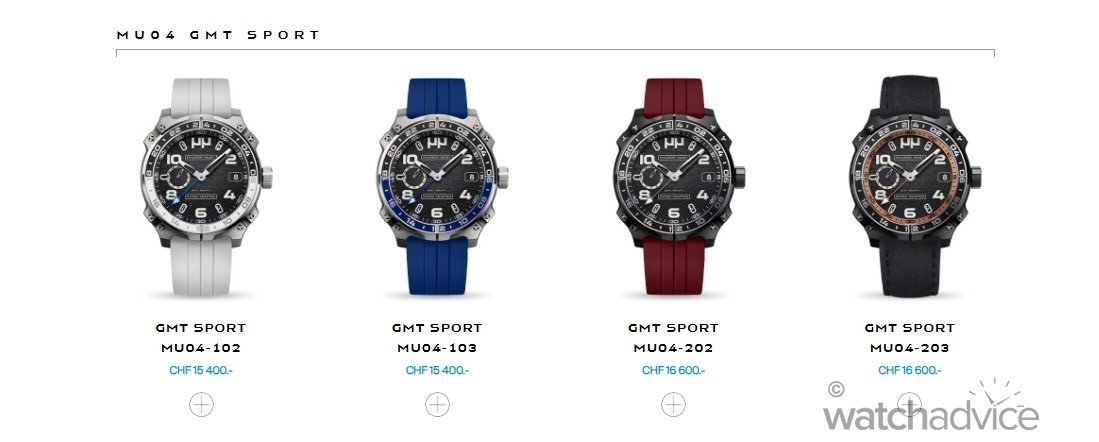
Task: Click the CHF 15 400.- price of MU04-102
Action: point(200,371)
